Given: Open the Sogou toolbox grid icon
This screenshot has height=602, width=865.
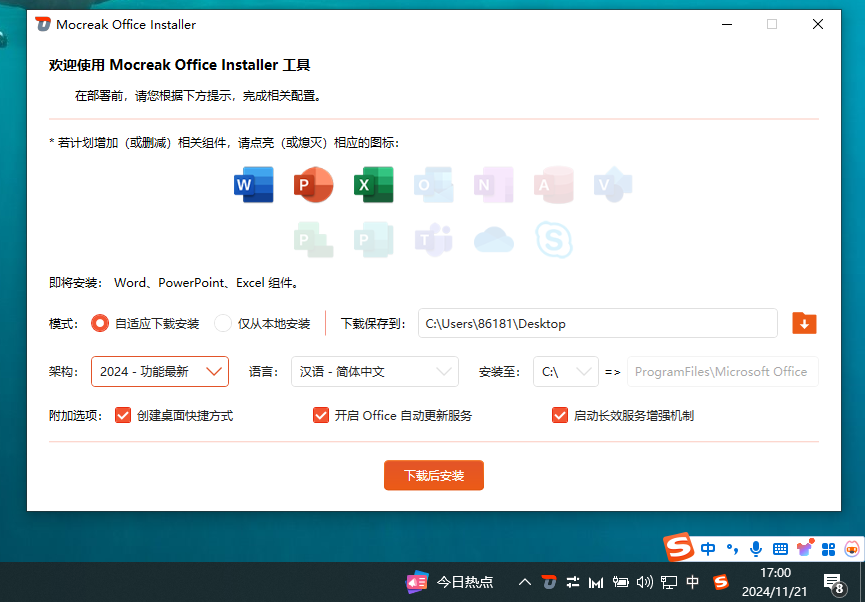Looking at the screenshot, I should coord(829,549).
